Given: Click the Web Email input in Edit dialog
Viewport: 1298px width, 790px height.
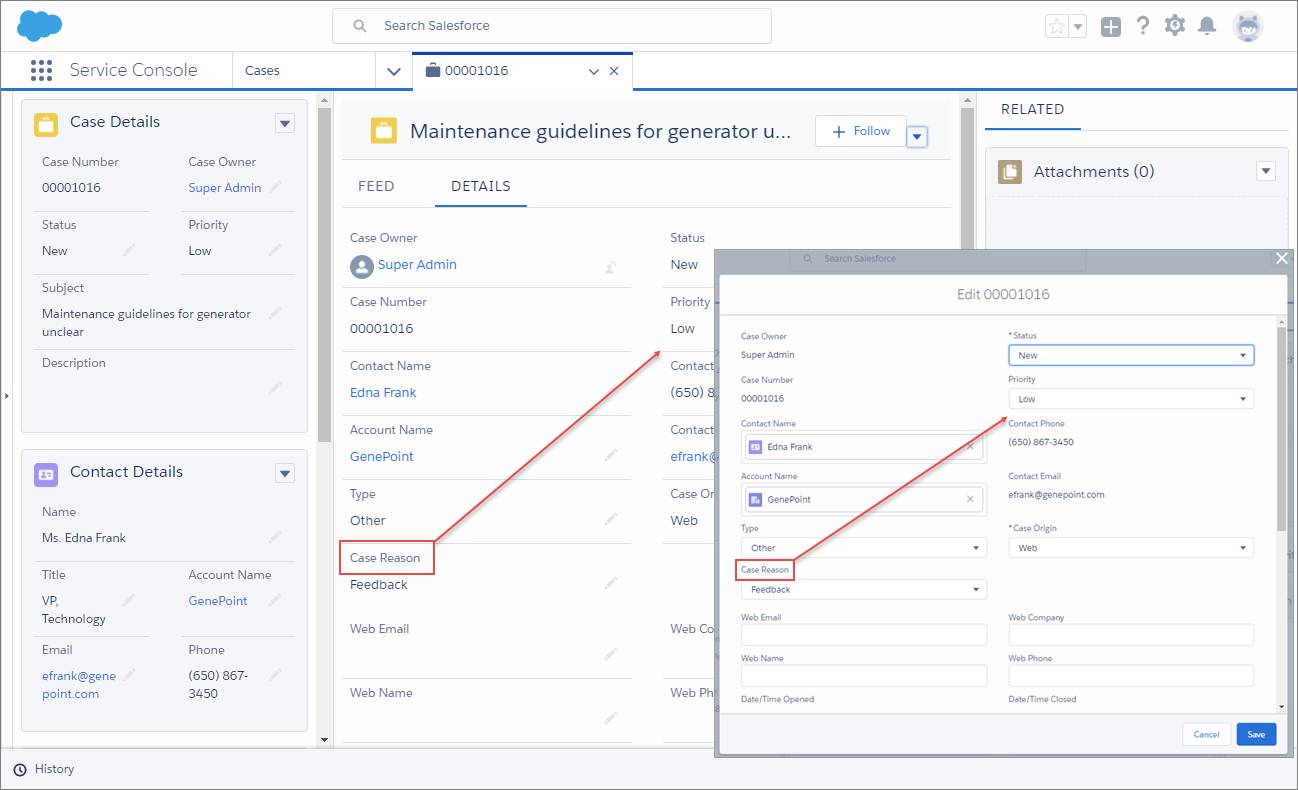Looking at the screenshot, I should [x=864, y=635].
